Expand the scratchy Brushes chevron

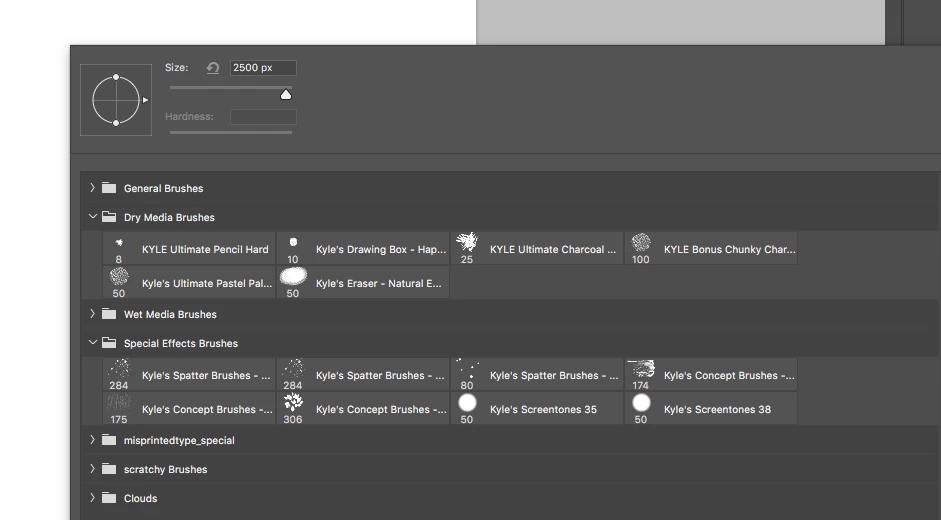92,469
